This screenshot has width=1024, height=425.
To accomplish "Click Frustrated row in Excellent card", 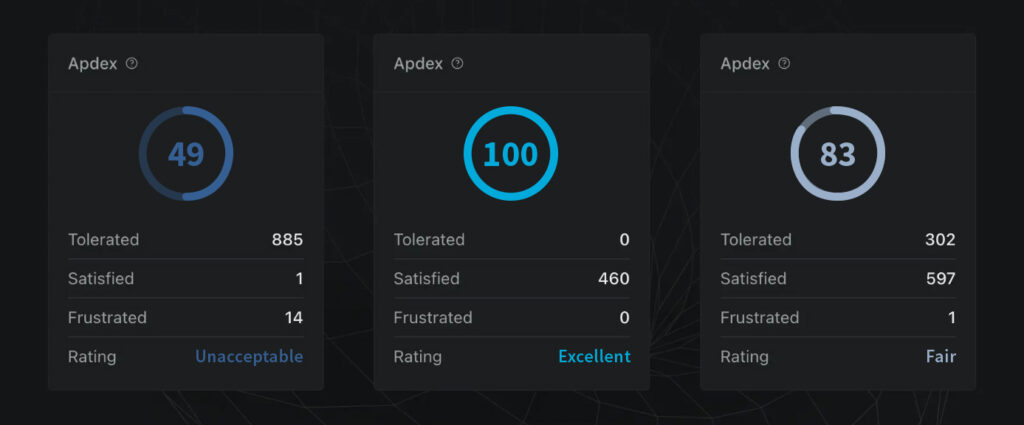I will pyautogui.click(x=511, y=318).
